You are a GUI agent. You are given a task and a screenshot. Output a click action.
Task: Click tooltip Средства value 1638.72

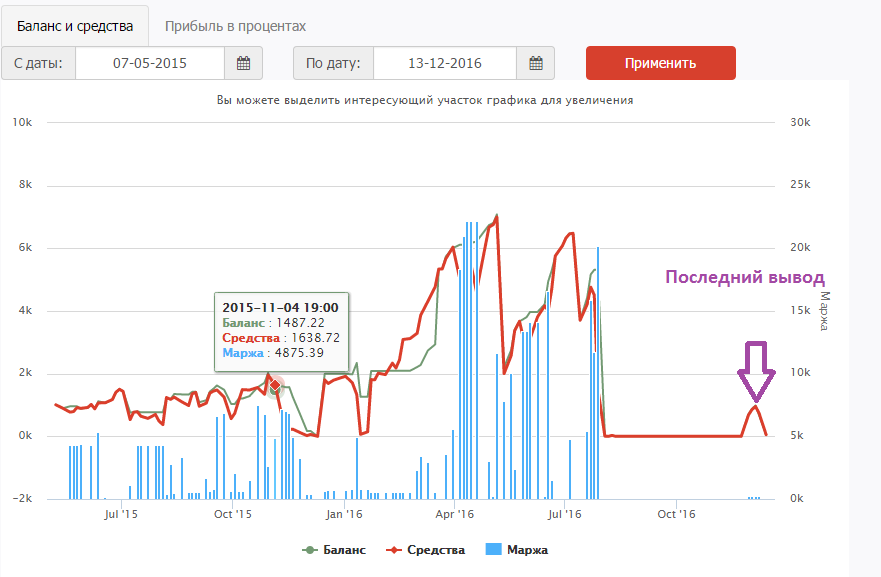[x=315, y=338]
